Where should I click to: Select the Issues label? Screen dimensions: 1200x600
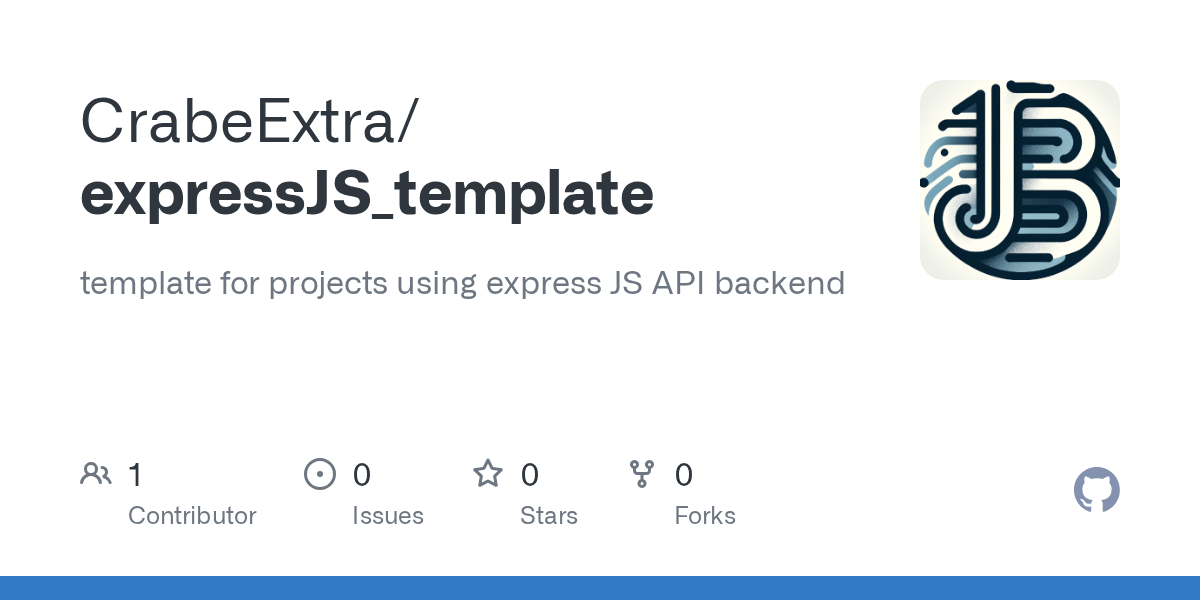388,516
